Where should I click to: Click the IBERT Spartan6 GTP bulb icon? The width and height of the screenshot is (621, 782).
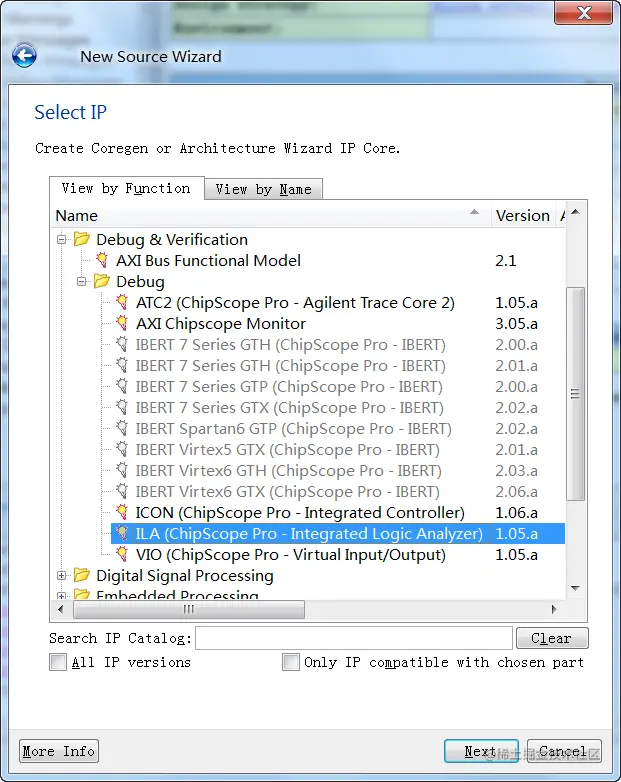click(x=122, y=428)
